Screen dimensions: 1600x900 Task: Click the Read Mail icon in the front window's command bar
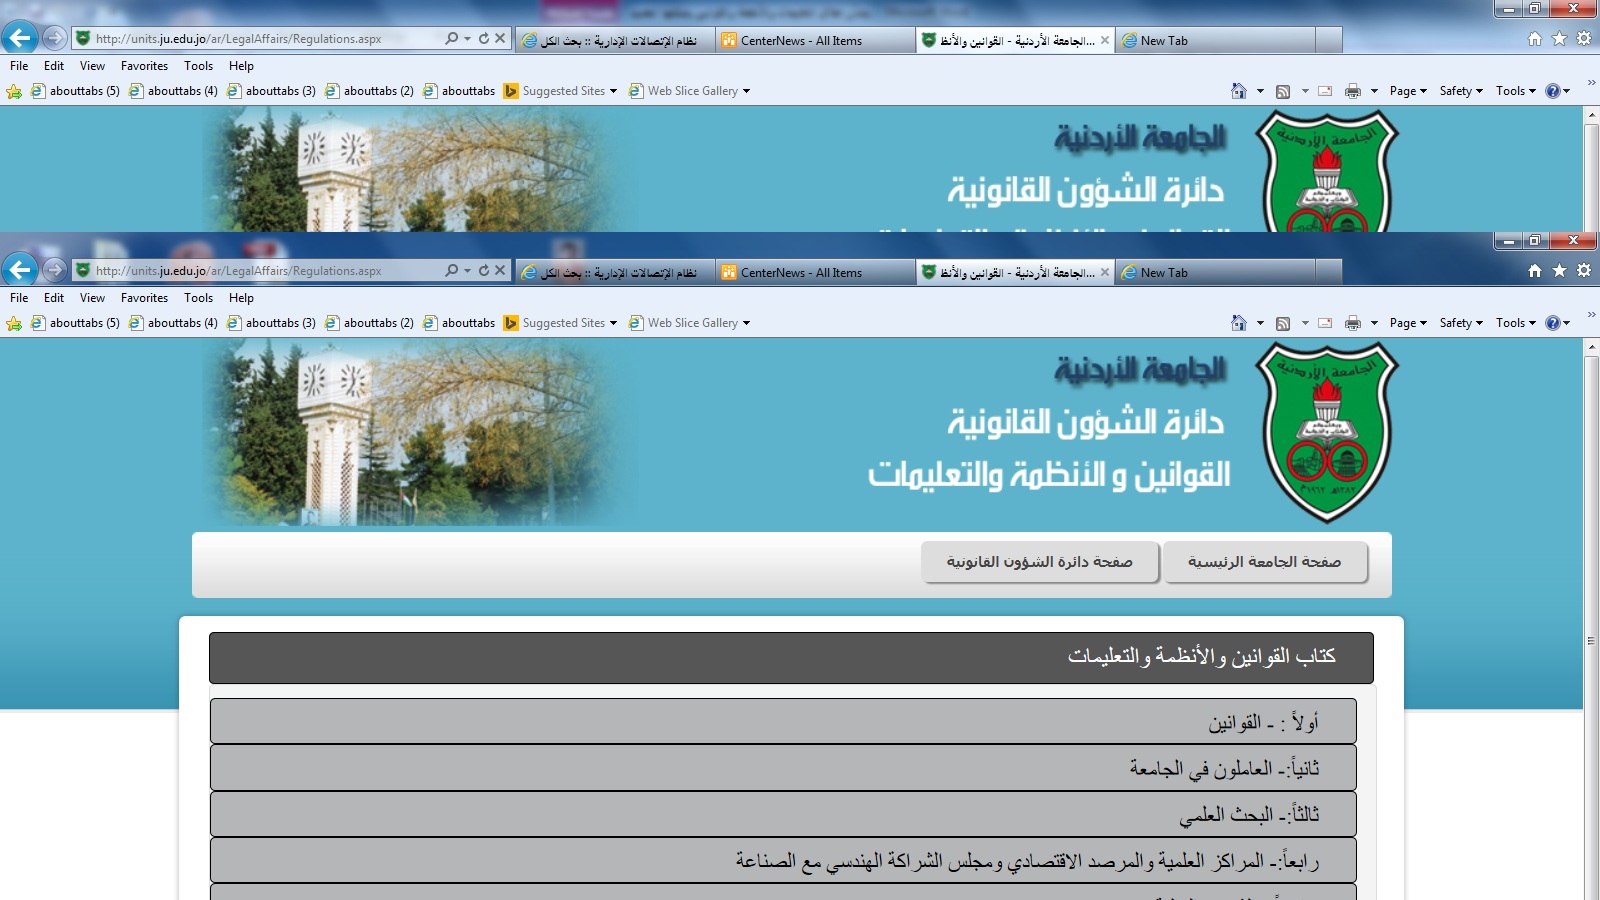[x=1325, y=323]
